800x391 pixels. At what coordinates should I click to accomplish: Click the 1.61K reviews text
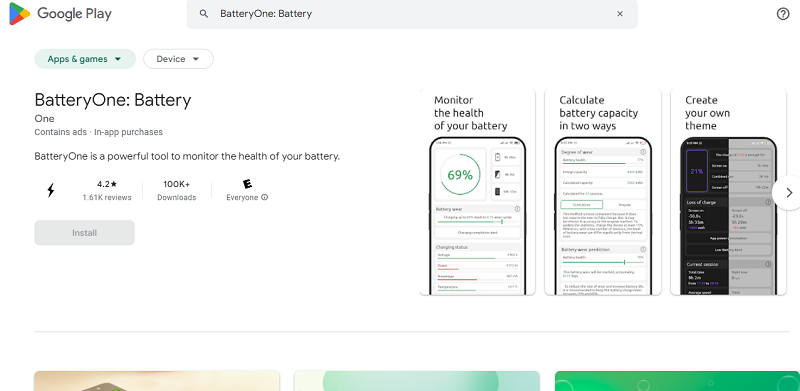click(107, 198)
